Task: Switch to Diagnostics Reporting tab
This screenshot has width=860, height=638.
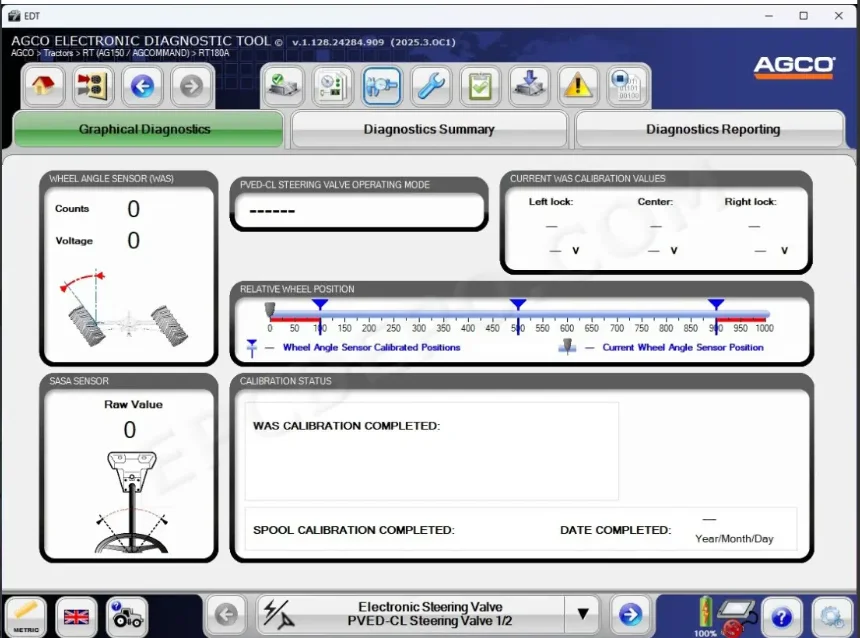Action: tap(712, 129)
